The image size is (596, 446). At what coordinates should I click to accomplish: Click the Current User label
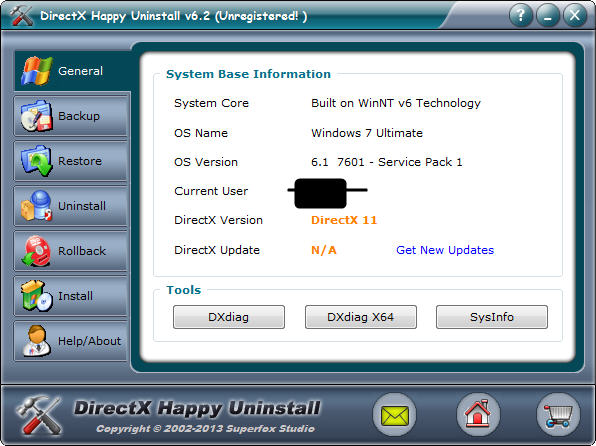click(211, 191)
